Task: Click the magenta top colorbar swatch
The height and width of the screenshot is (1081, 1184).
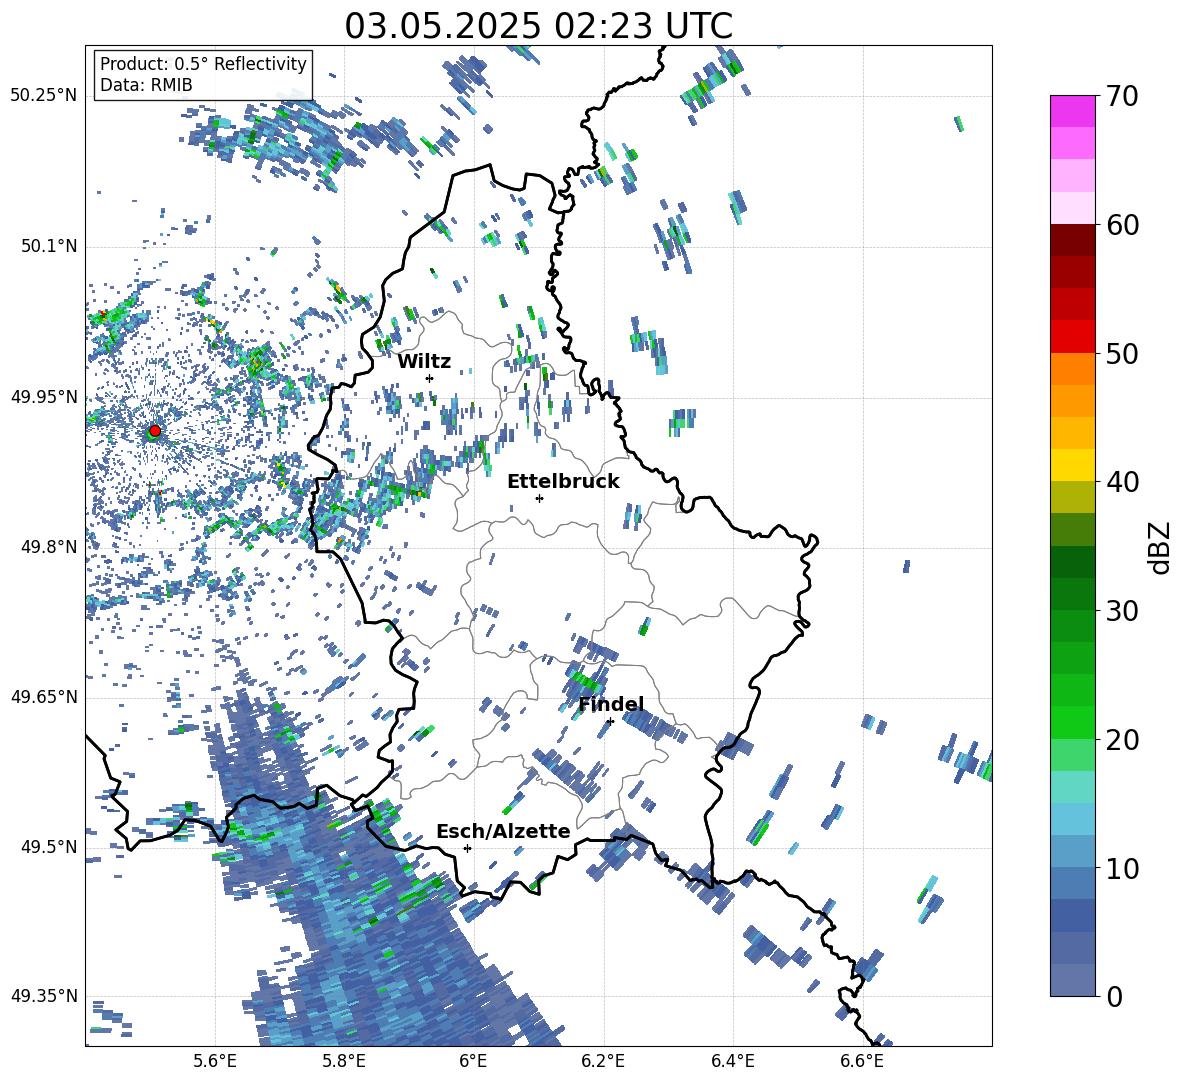Action: (x=1072, y=111)
